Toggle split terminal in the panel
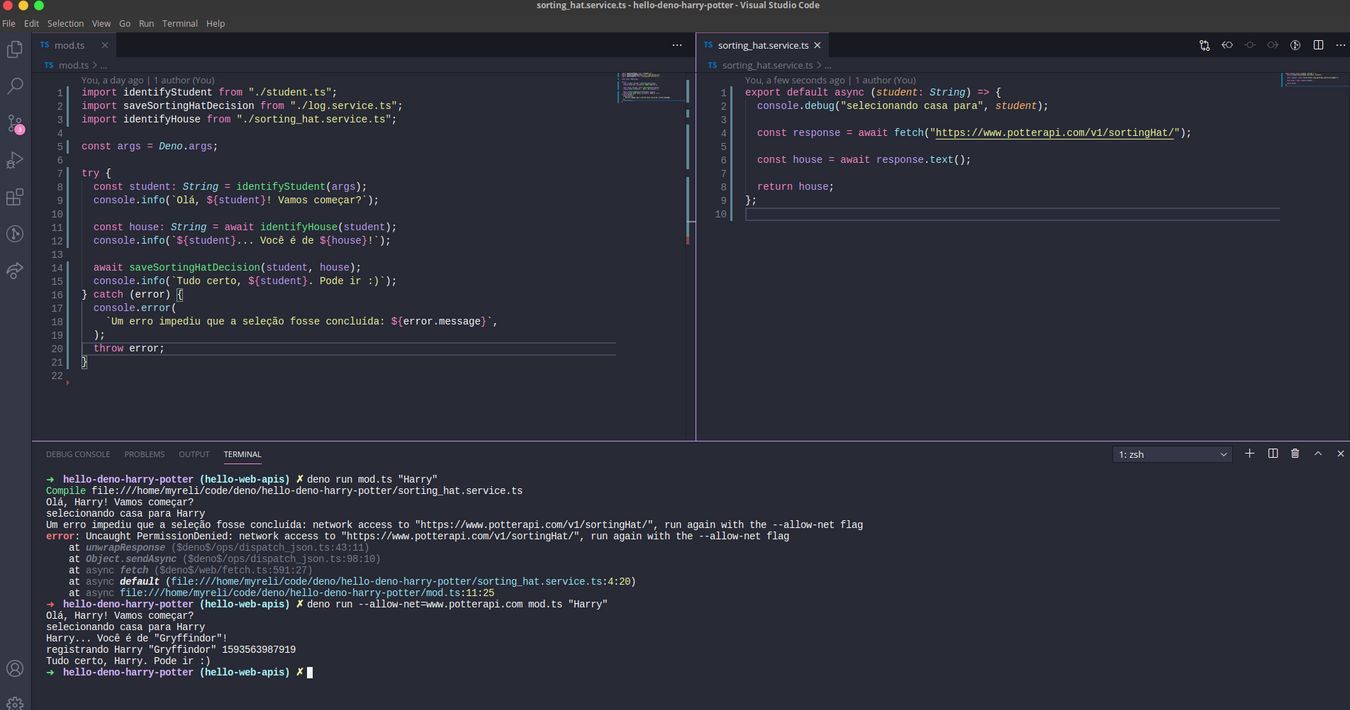Screen dimensions: 1350x710 (x=1273, y=454)
